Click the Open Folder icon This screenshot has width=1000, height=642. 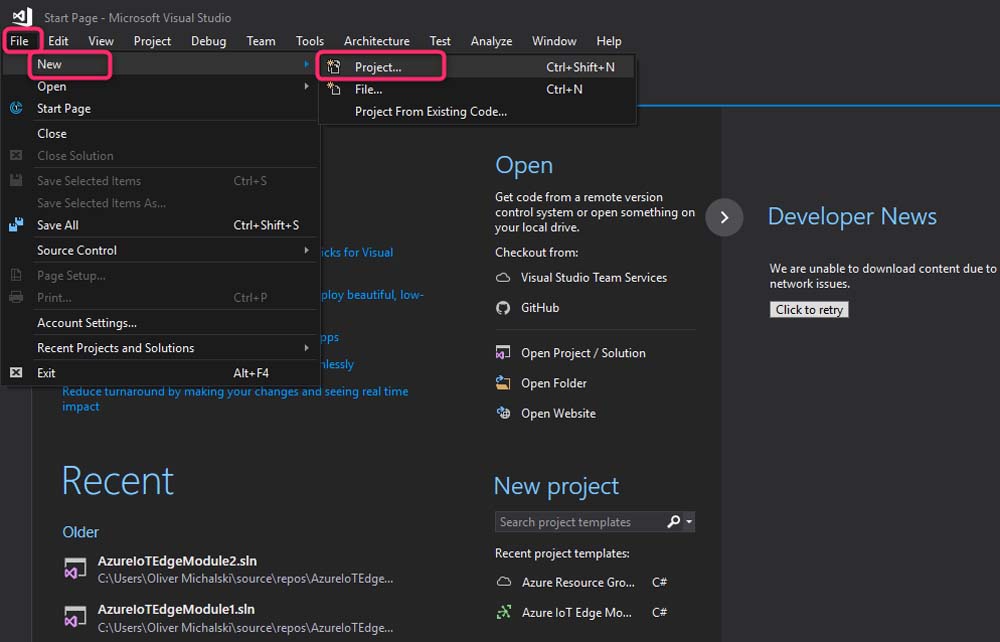[x=503, y=383]
